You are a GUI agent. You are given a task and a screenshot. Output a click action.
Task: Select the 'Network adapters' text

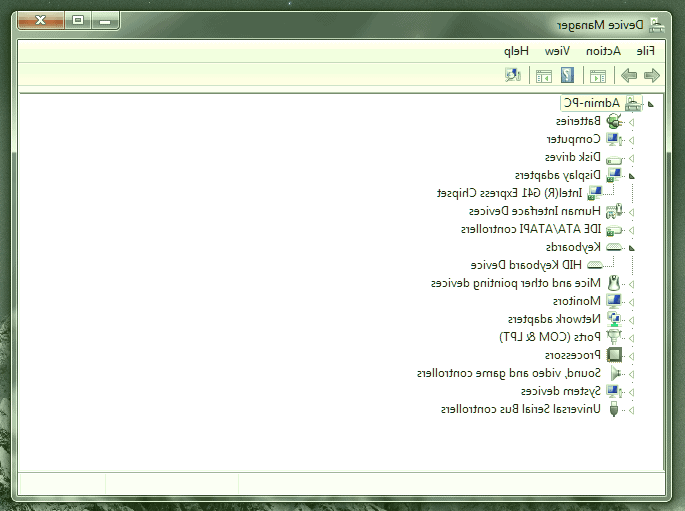[x=554, y=319]
